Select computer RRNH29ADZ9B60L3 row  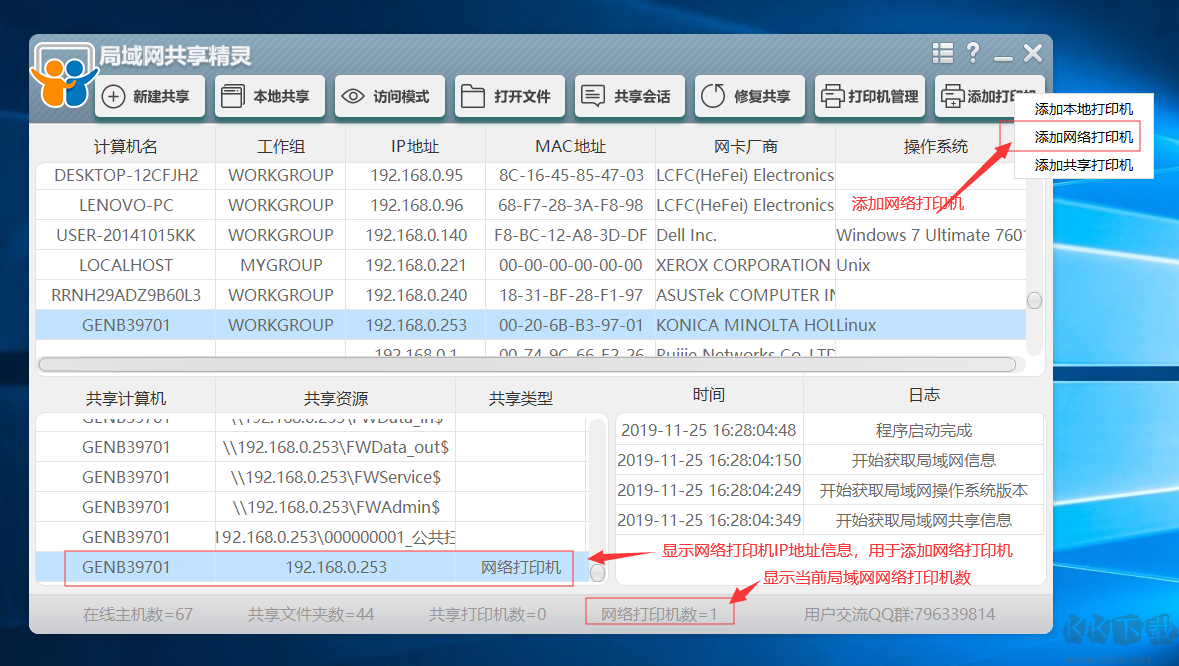point(531,295)
